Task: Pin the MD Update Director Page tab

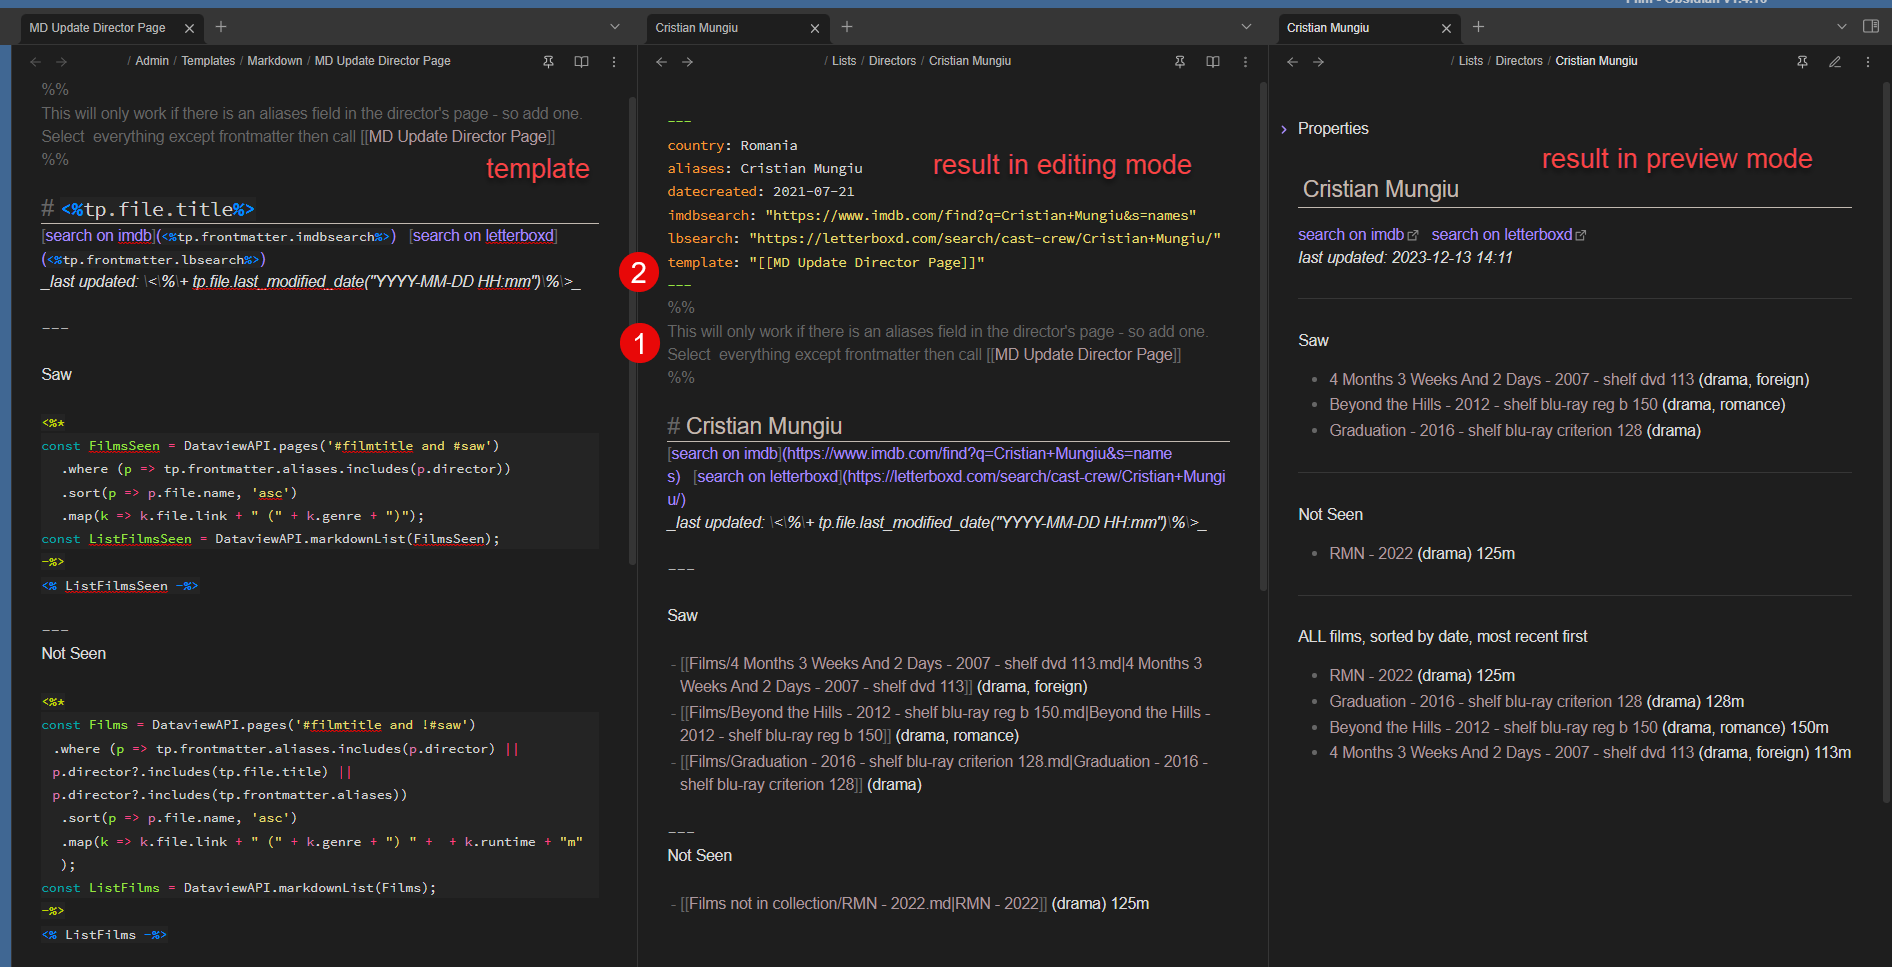Action: [x=548, y=62]
